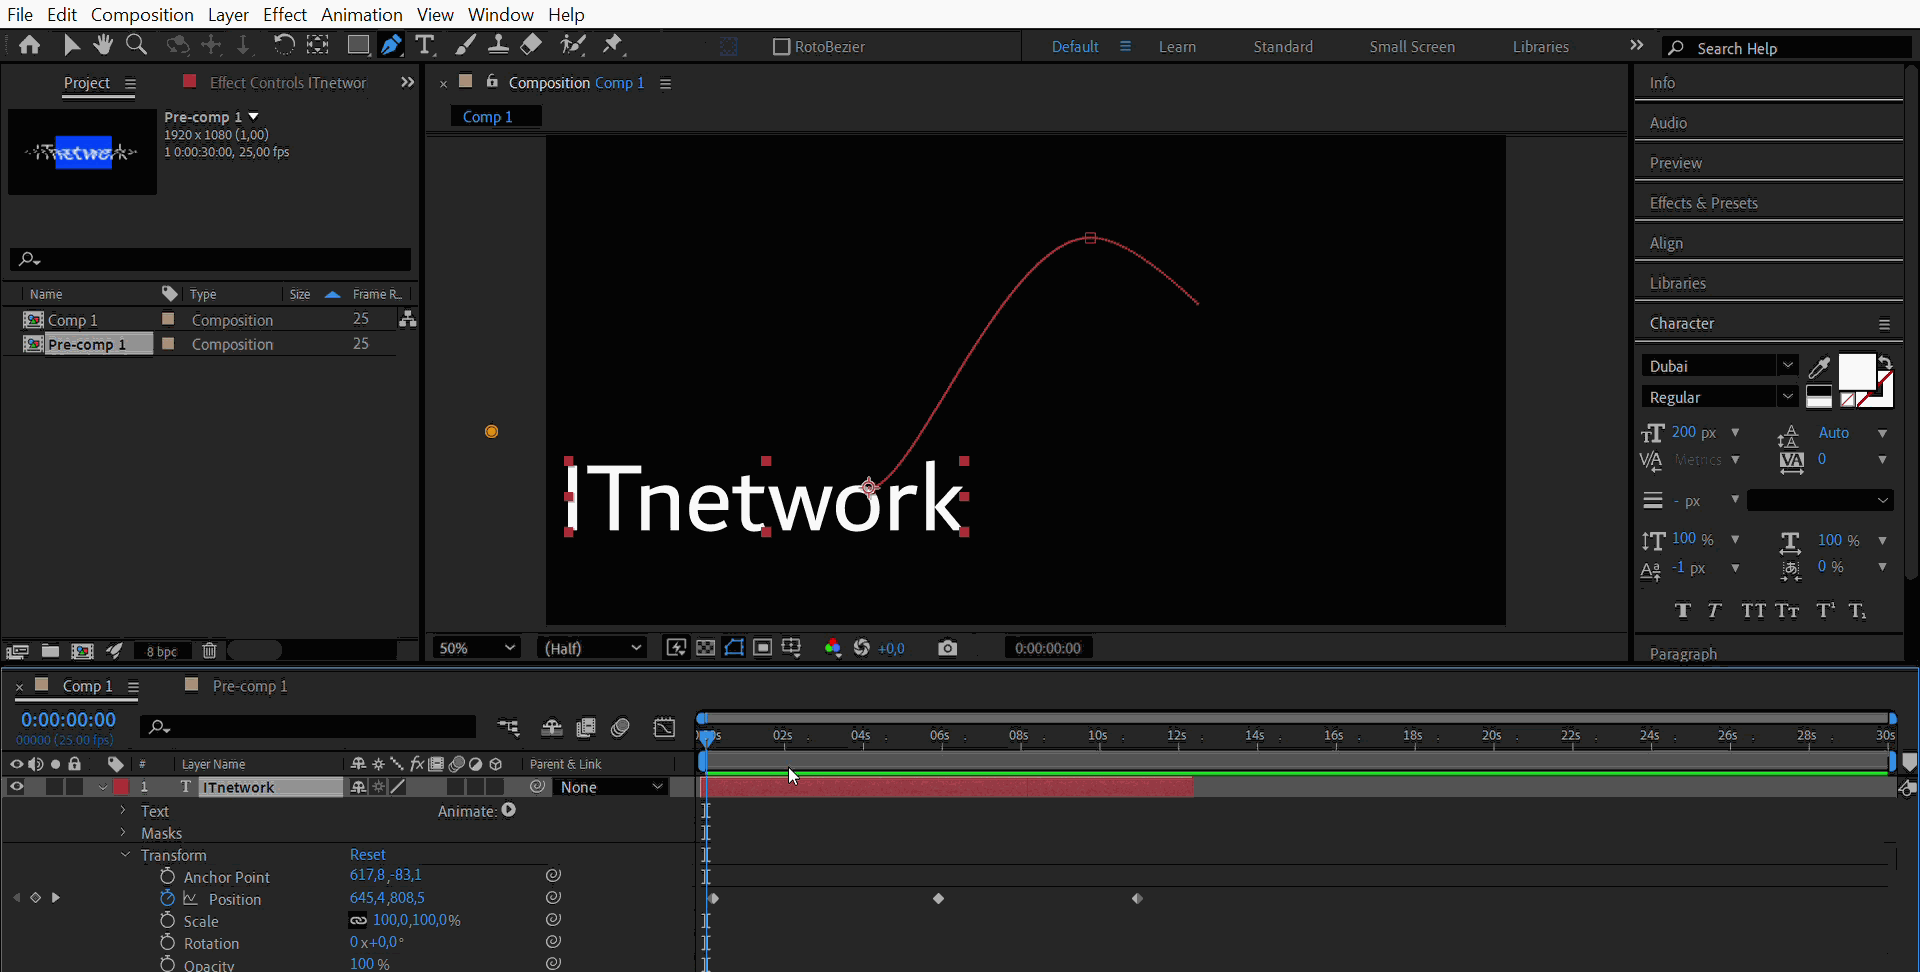Switch to the Pre-comp 1 tab
This screenshot has width=1920, height=972.
(249, 686)
